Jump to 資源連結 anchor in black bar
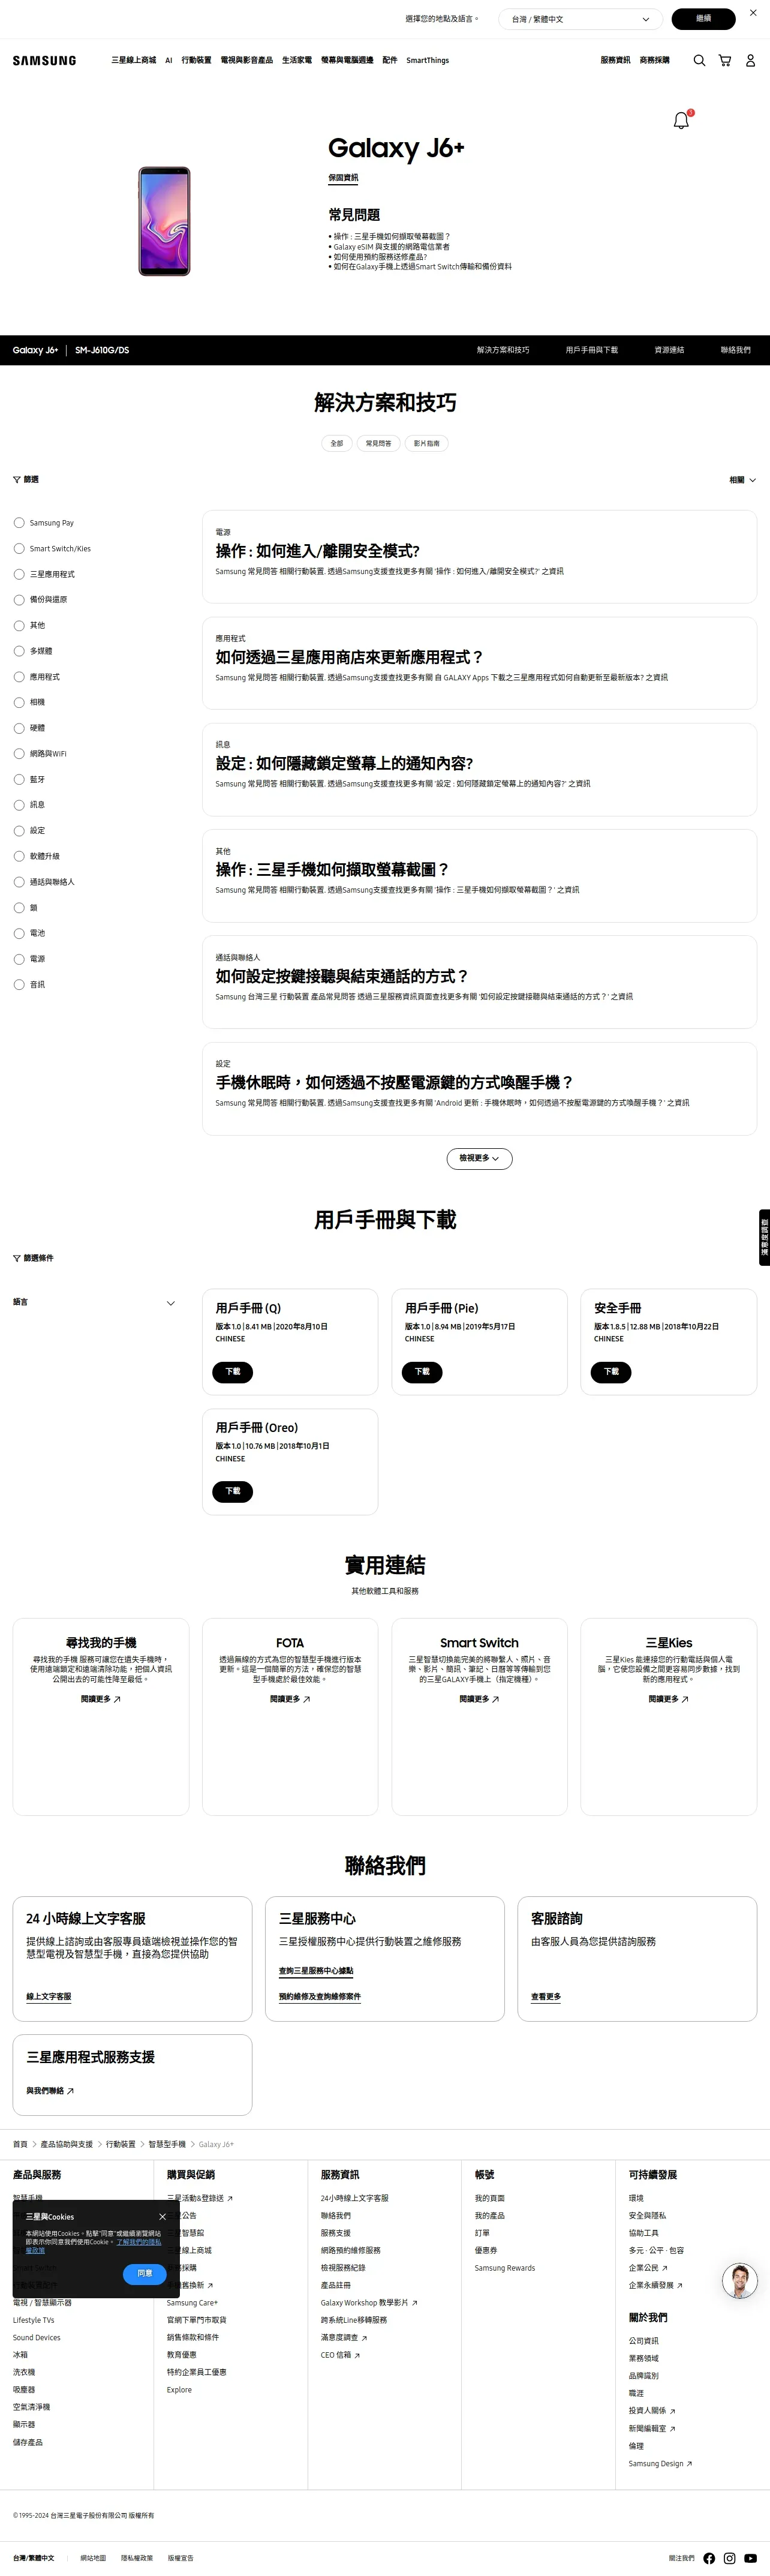 669,350
